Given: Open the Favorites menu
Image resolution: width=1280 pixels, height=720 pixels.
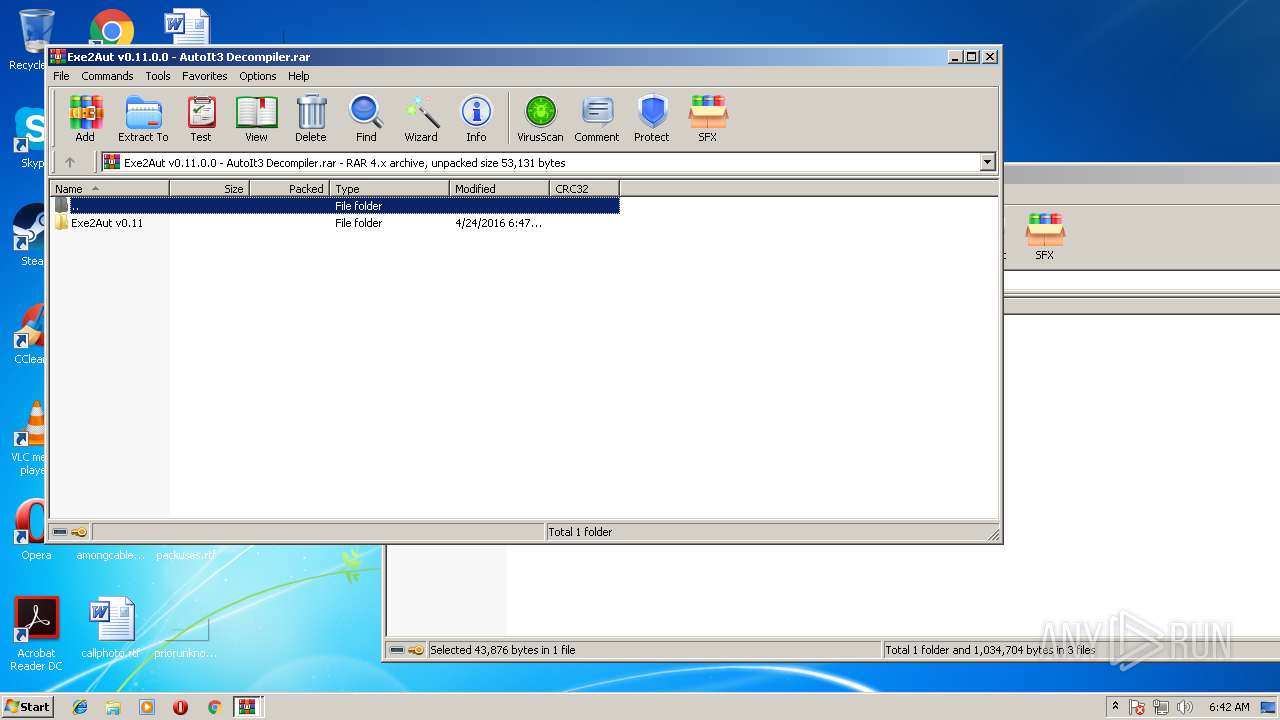Looking at the screenshot, I should 204,76.
